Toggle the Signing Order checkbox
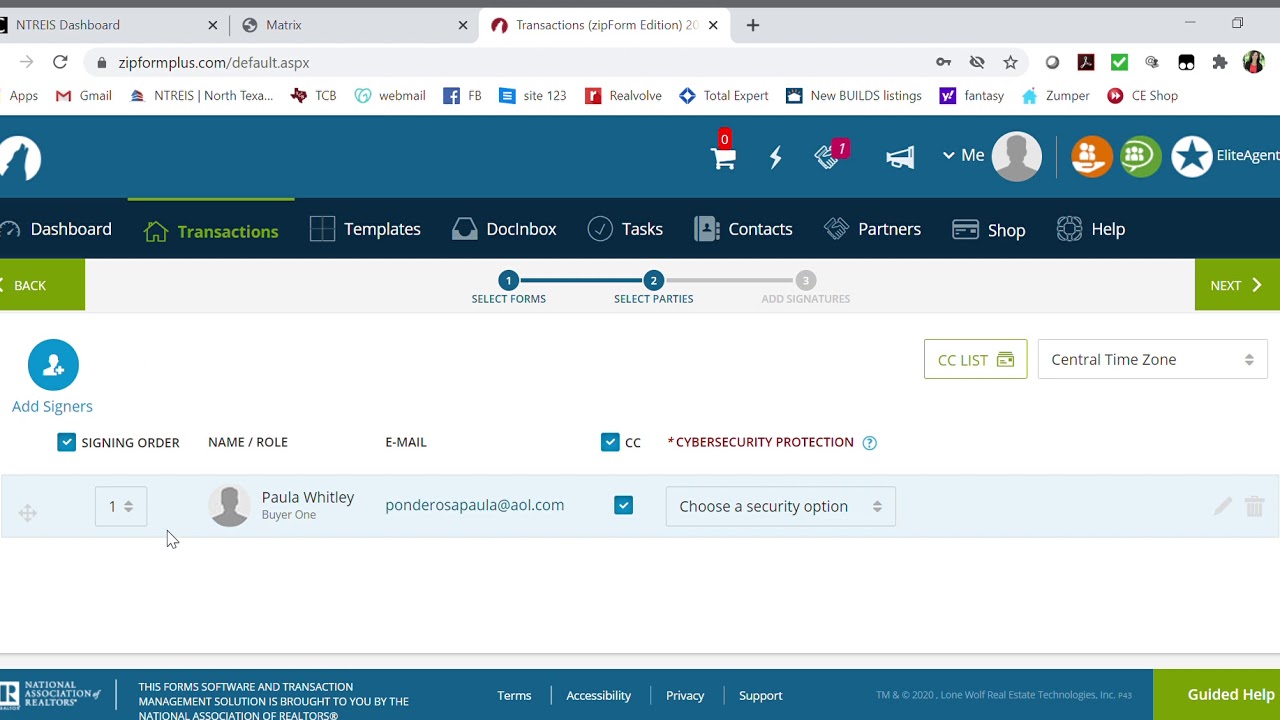 (x=66, y=442)
